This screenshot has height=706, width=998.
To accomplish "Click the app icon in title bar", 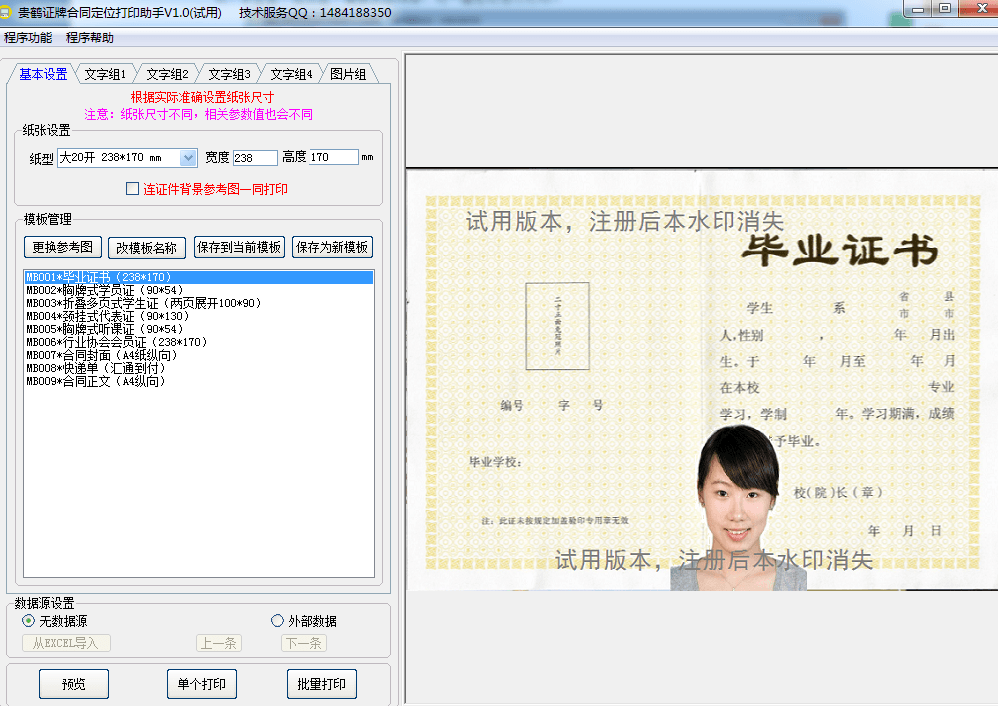I will 9,13.
